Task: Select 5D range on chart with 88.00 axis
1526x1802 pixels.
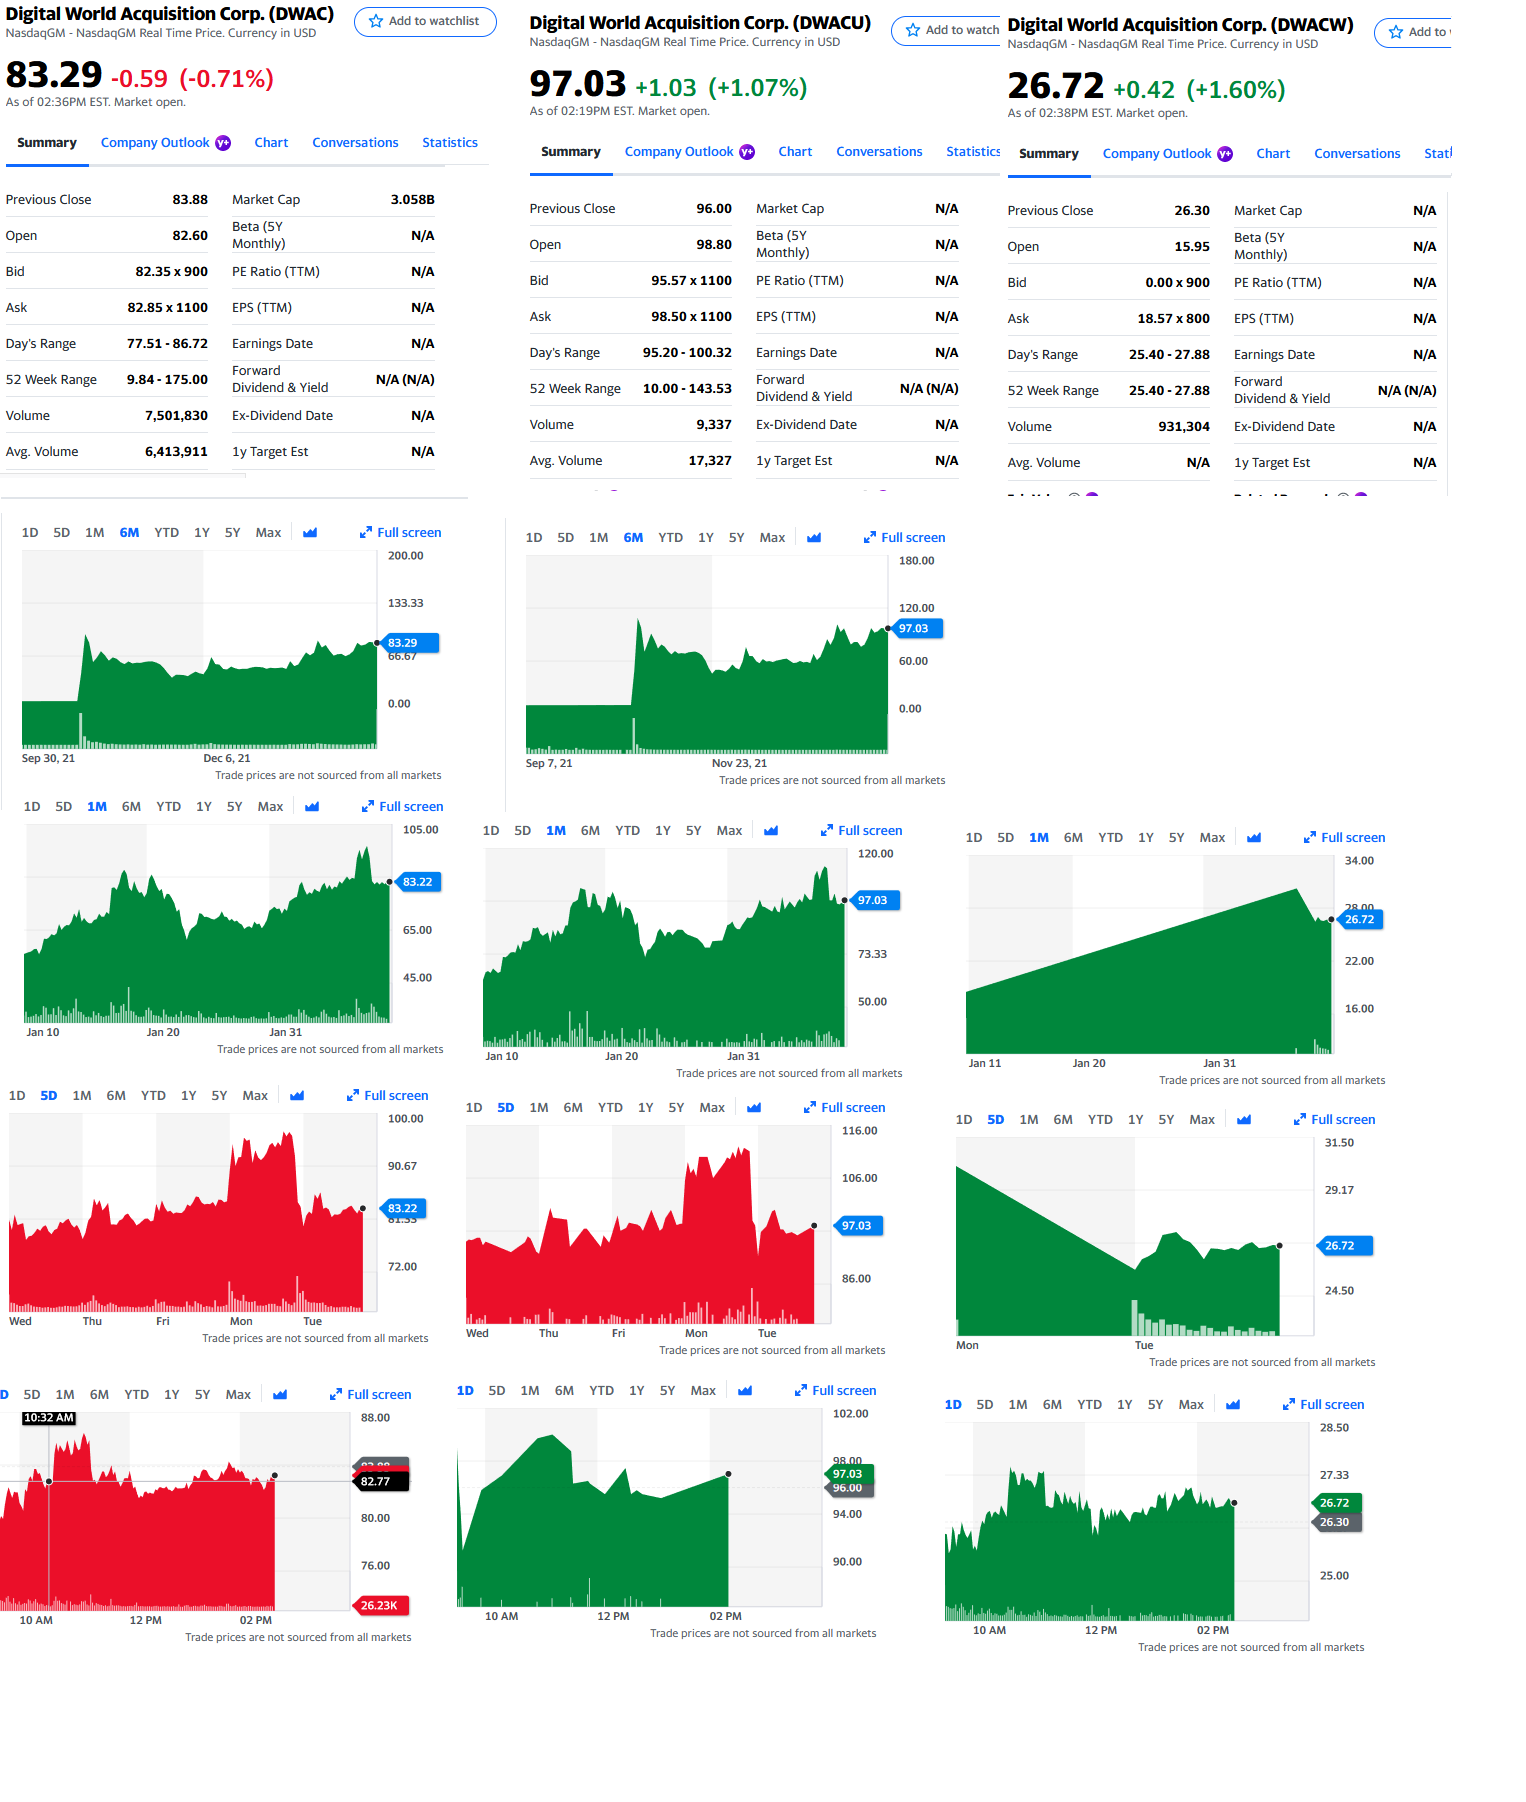Action: [32, 1395]
